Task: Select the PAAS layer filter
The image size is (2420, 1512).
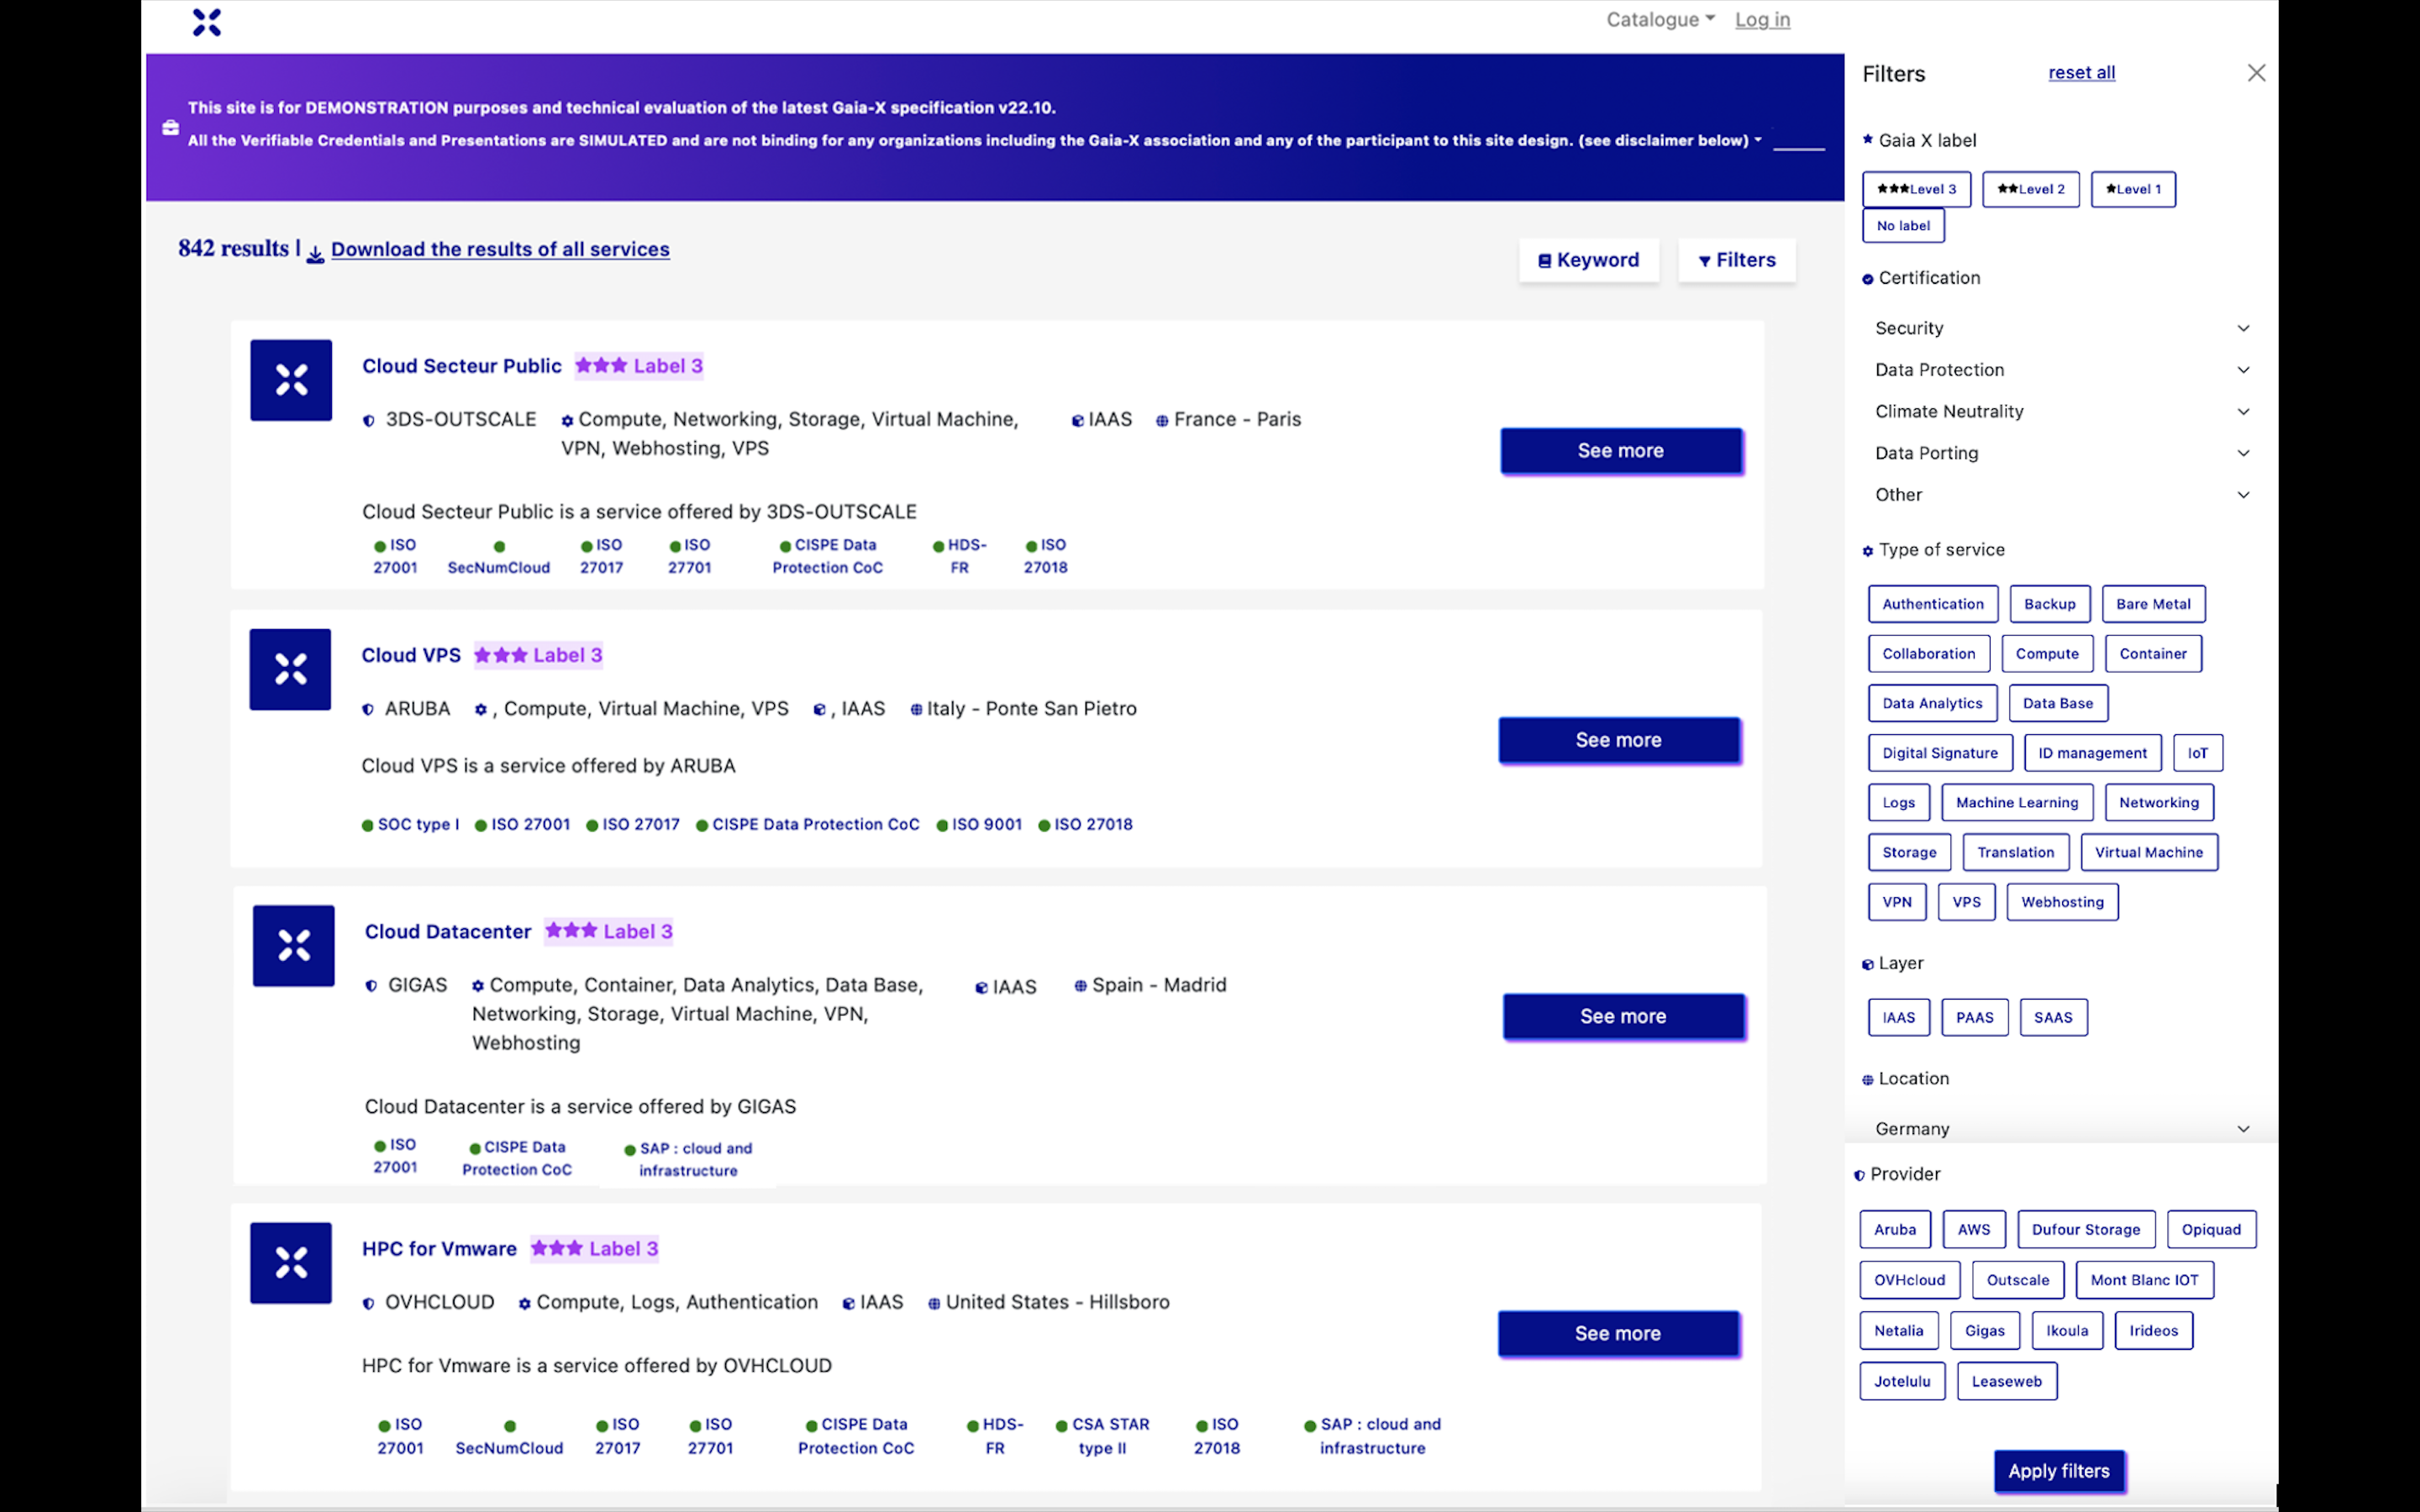Action: click(x=1974, y=1018)
